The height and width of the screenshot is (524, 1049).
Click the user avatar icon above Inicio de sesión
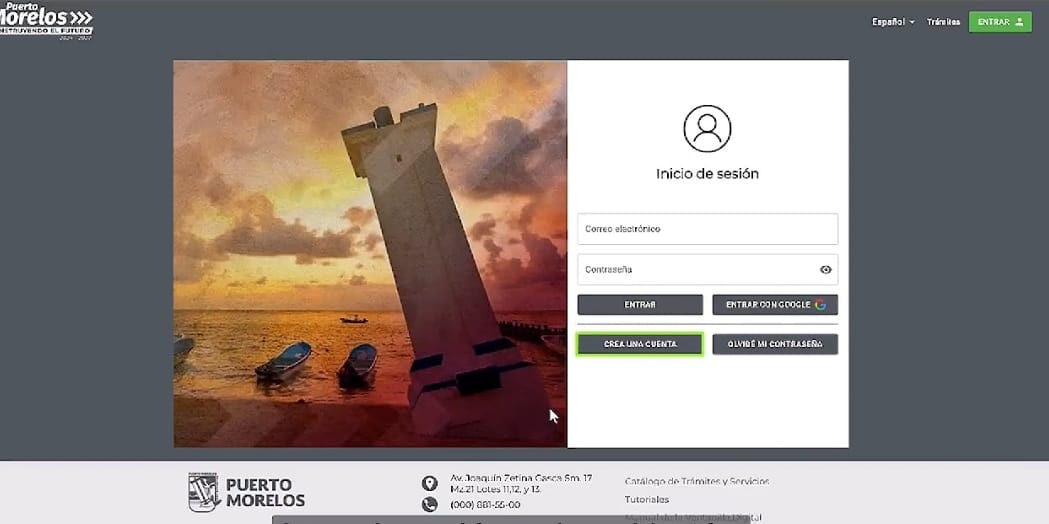(x=707, y=129)
